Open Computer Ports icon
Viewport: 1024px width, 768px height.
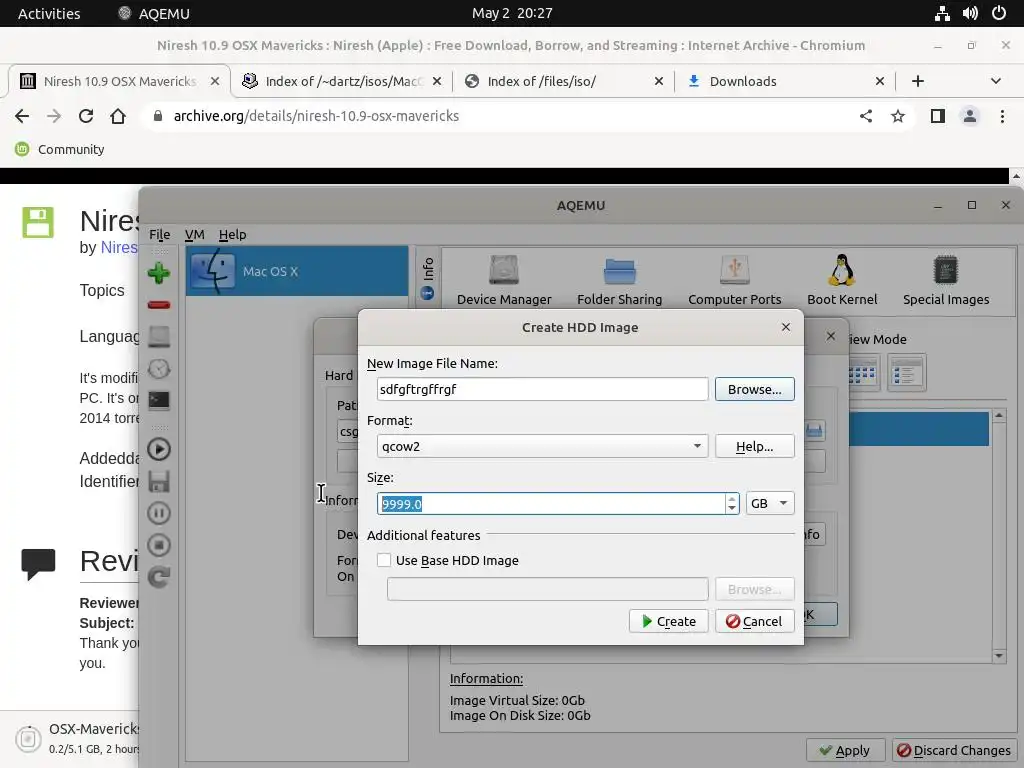pyautogui.click(x=734, y=280)
